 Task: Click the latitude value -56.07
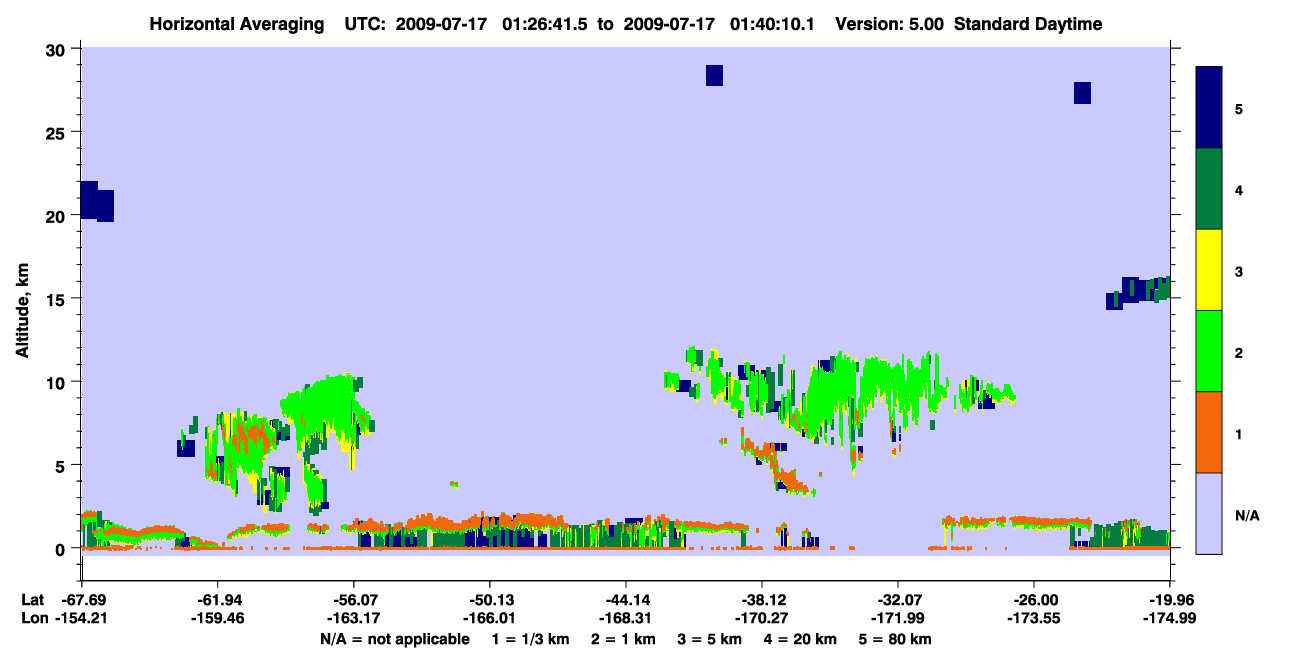point(354,600)
